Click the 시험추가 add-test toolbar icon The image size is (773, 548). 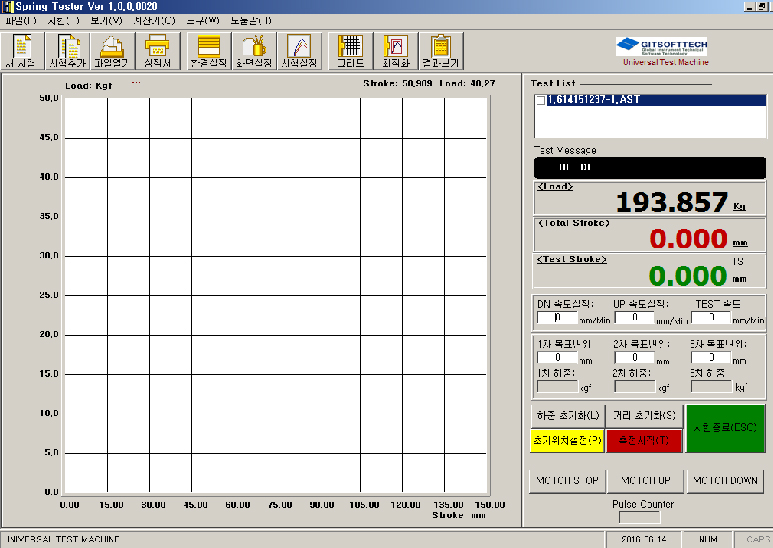click(x=68, y=51)
